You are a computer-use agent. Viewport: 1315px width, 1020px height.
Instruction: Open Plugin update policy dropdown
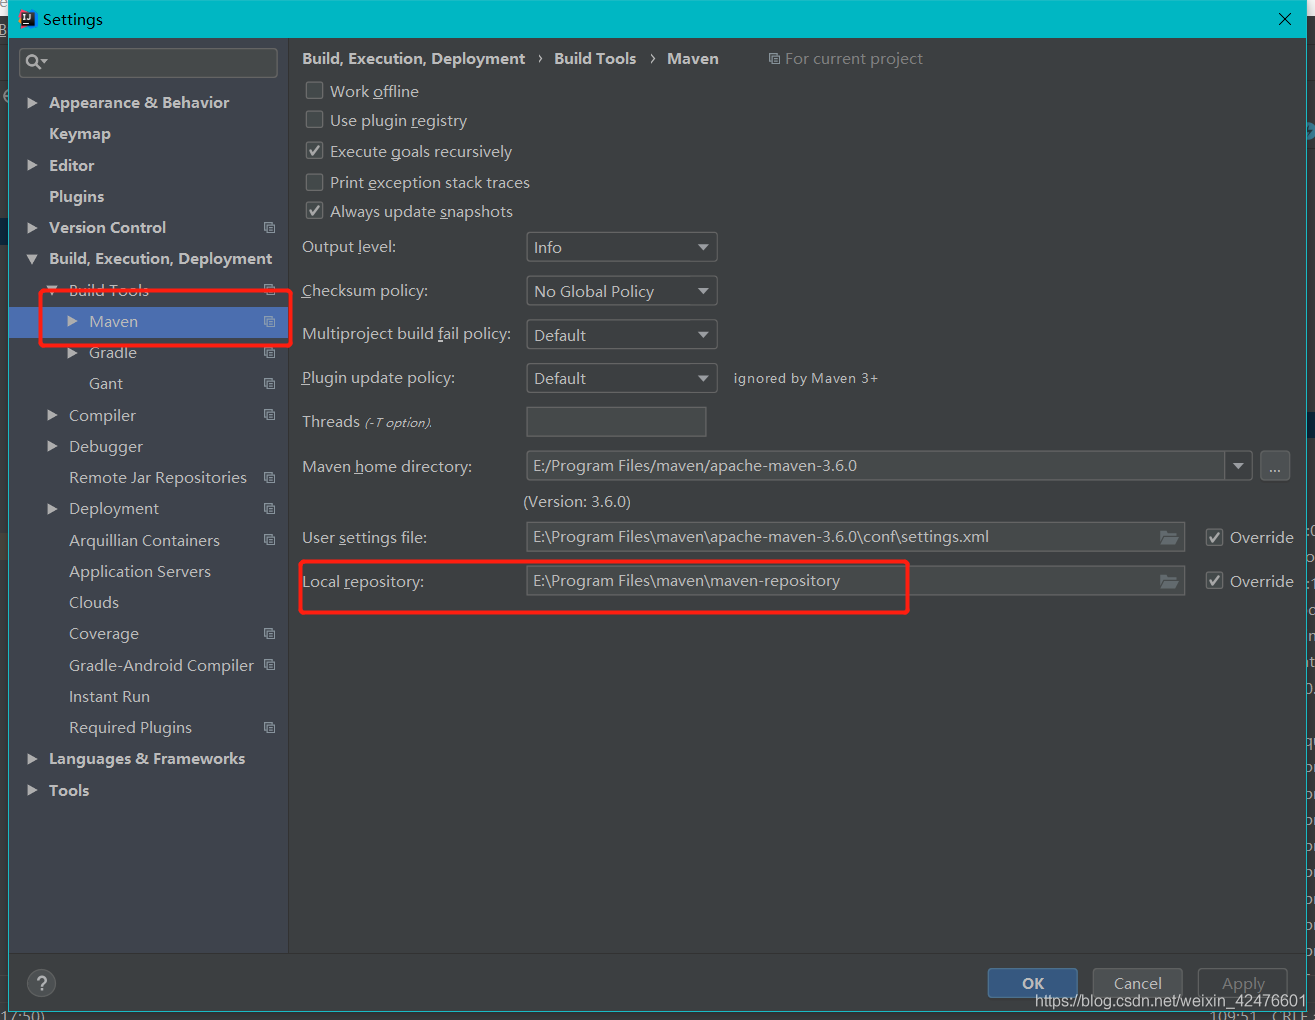621,378
